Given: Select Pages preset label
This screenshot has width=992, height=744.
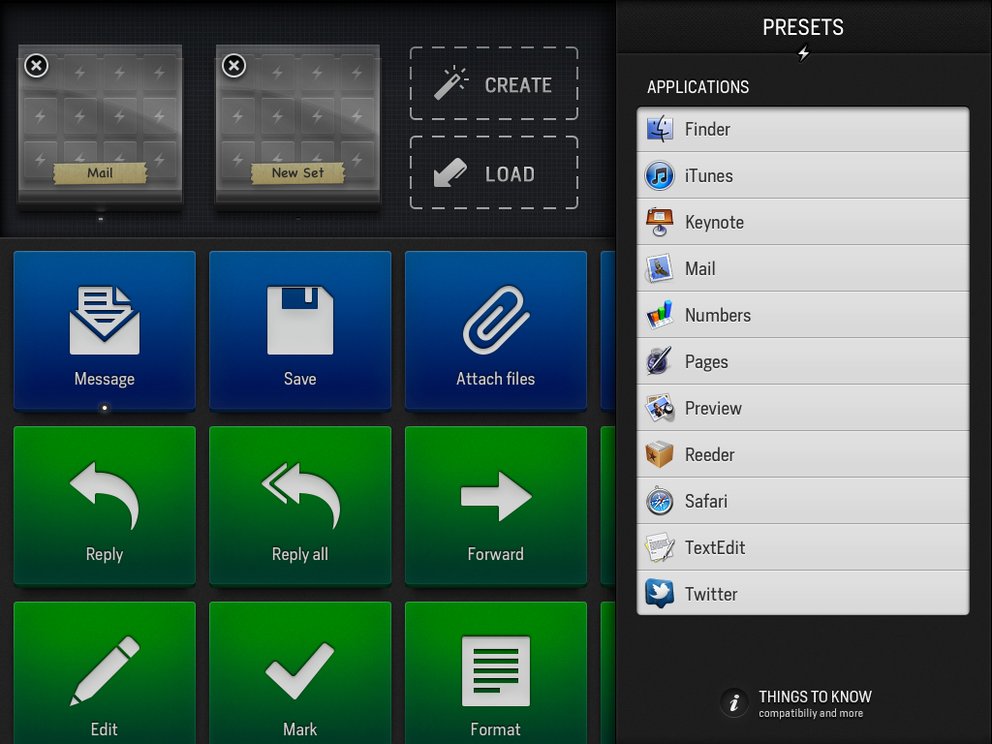Looking at the screenshot, I should click(x=707, y=362).
